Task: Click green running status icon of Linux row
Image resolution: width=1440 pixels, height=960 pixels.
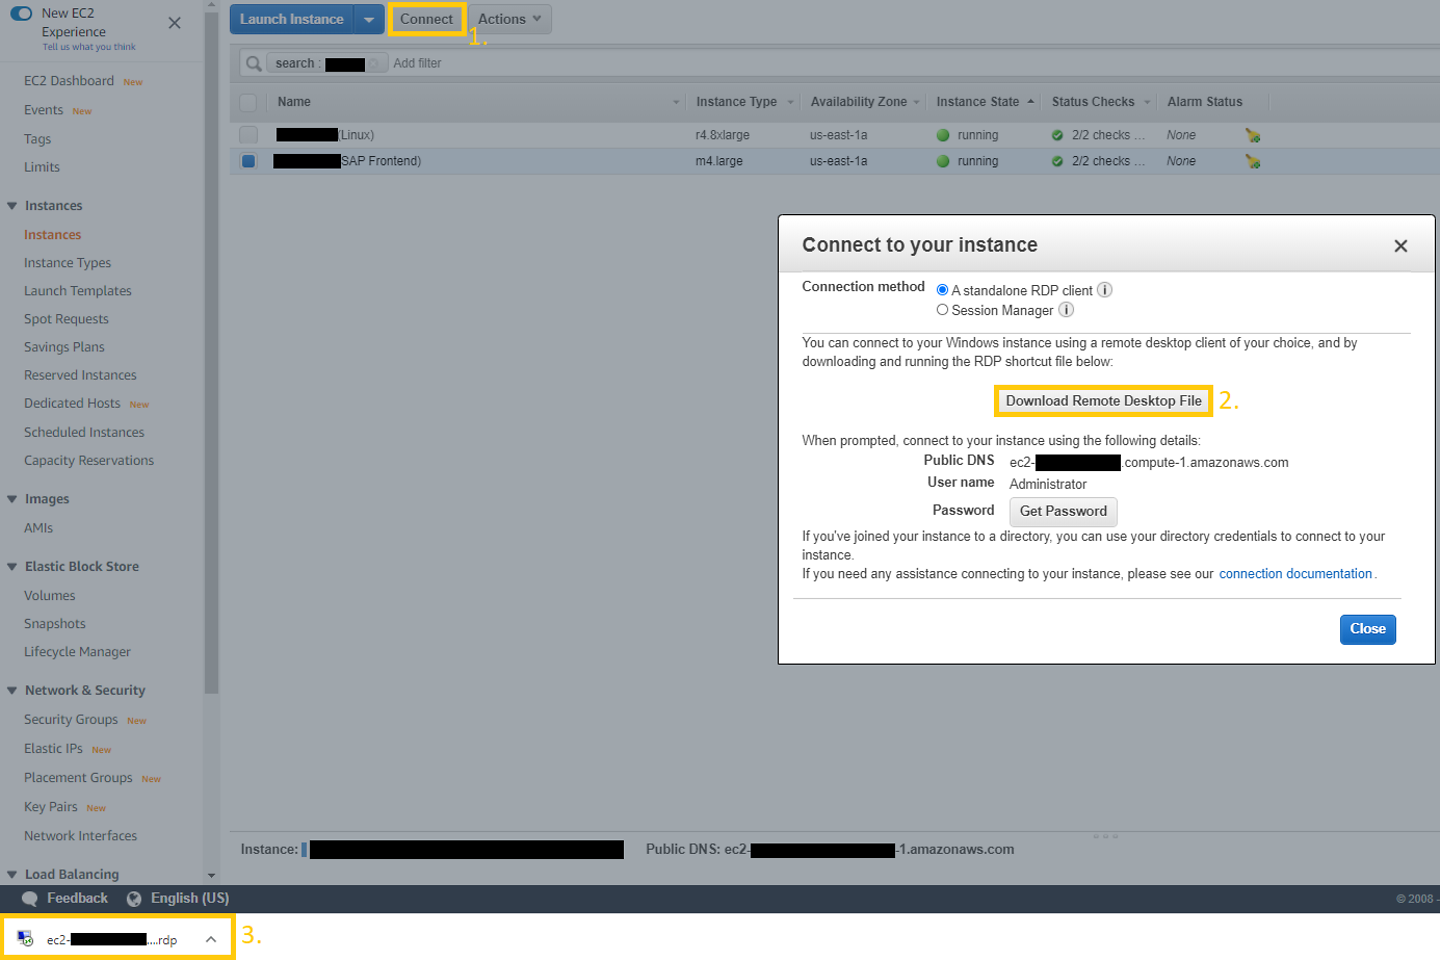Action: (943, 135)
